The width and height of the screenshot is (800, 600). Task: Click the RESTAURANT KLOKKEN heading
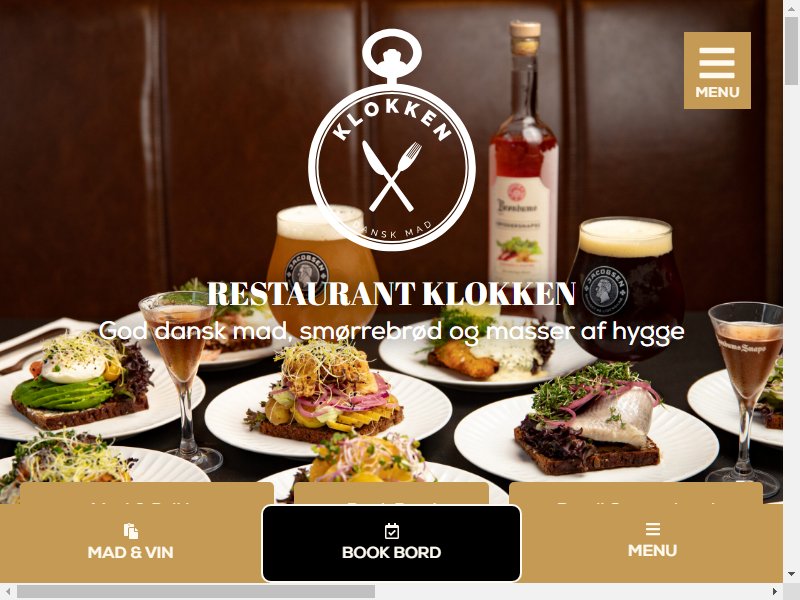tap(391, 293)
